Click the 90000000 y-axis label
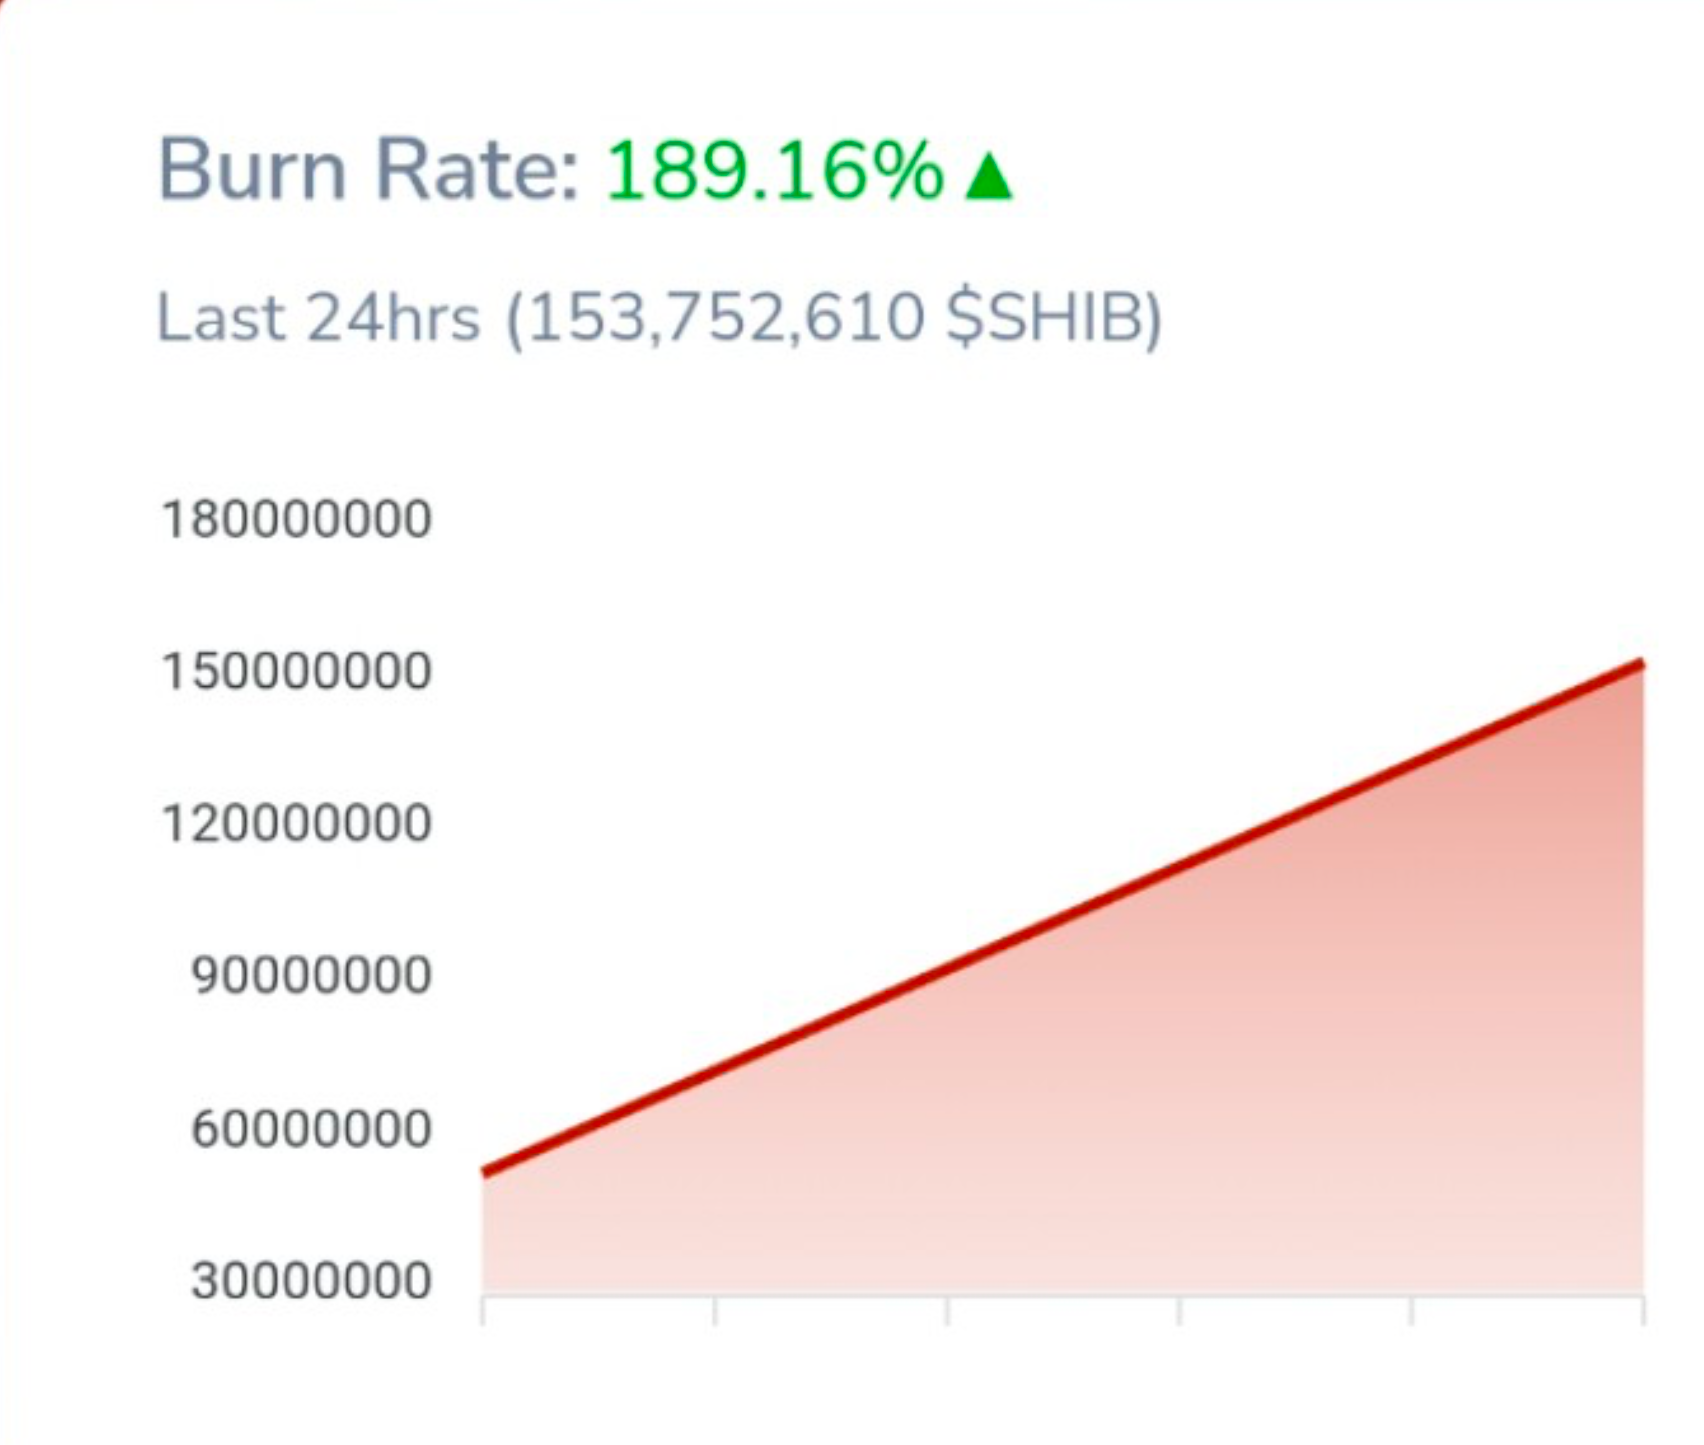Screen dimensions: 1704x1445 point(311,976)
